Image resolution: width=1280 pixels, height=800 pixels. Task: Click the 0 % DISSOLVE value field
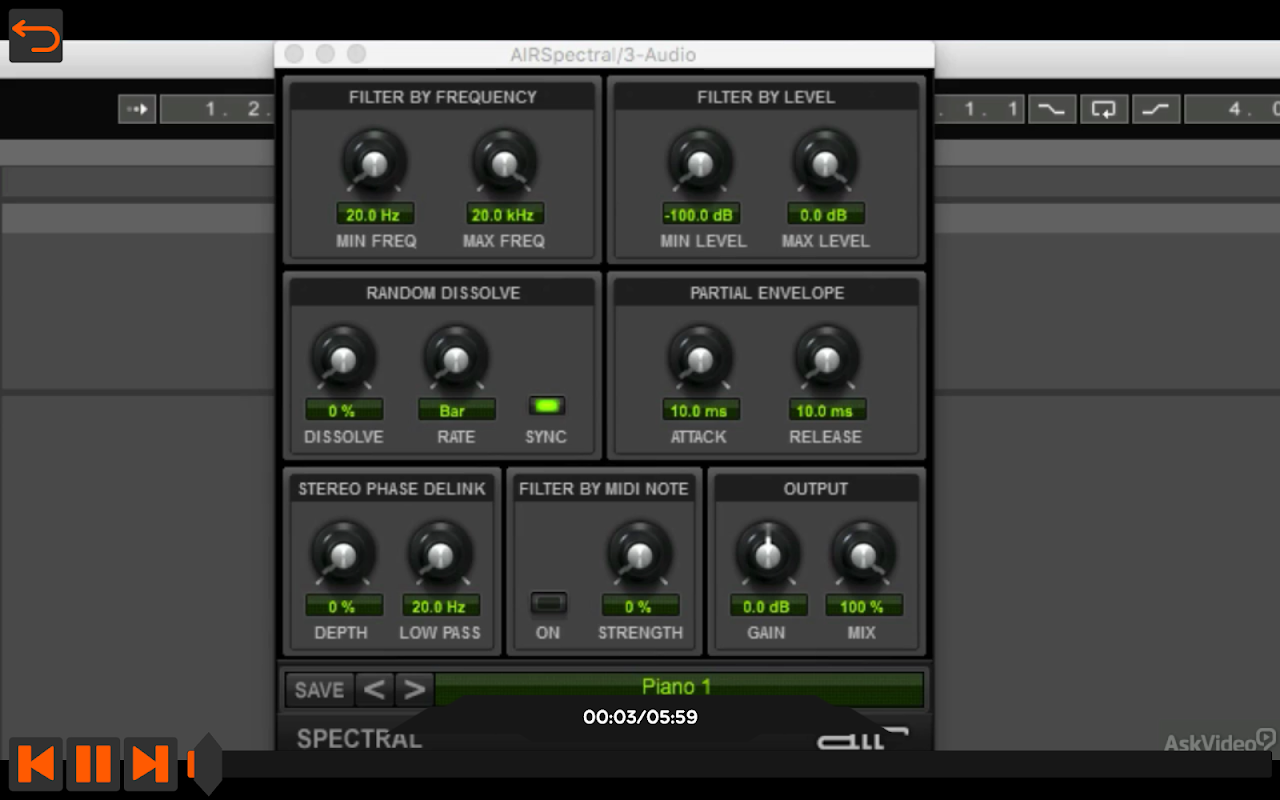tap(343, 410)
